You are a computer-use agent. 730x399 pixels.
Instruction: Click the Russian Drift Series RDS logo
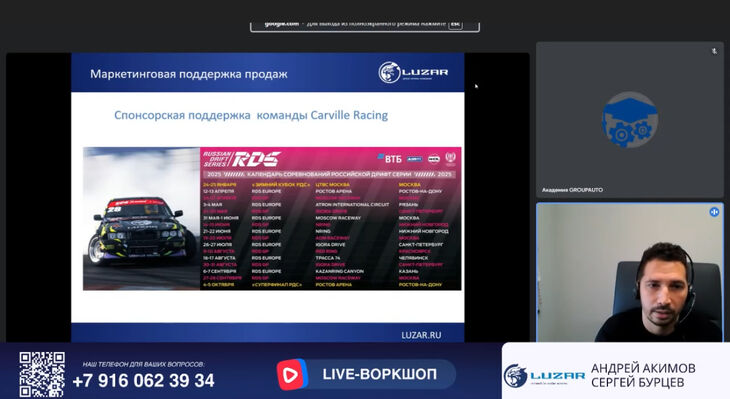pos(242,159)
